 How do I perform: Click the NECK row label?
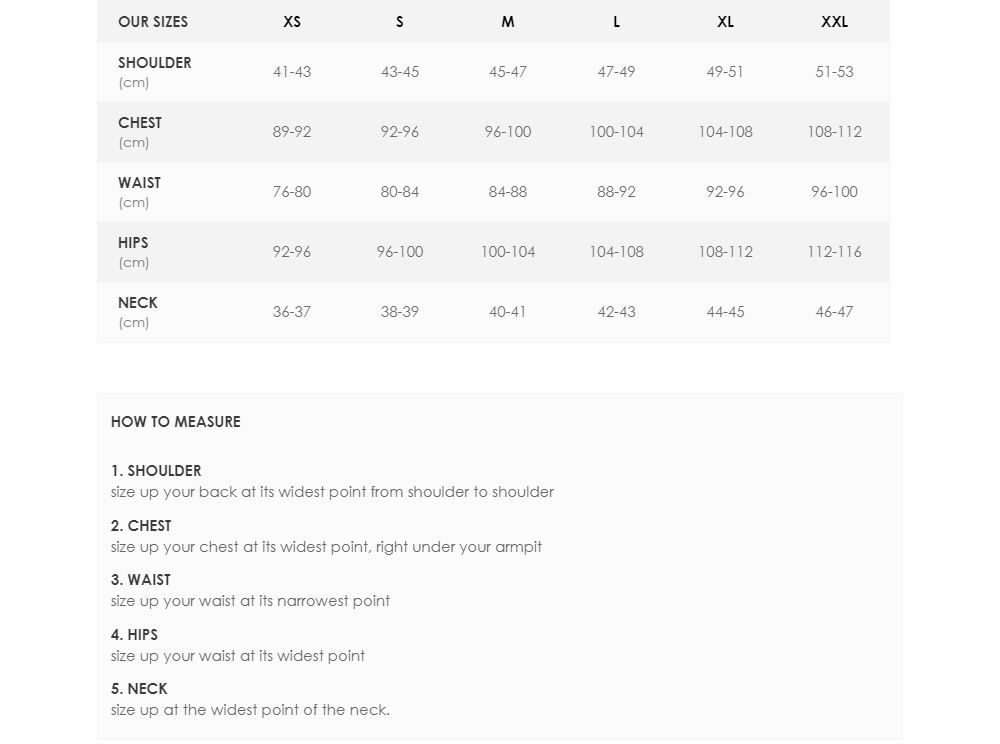click(138, 302)
